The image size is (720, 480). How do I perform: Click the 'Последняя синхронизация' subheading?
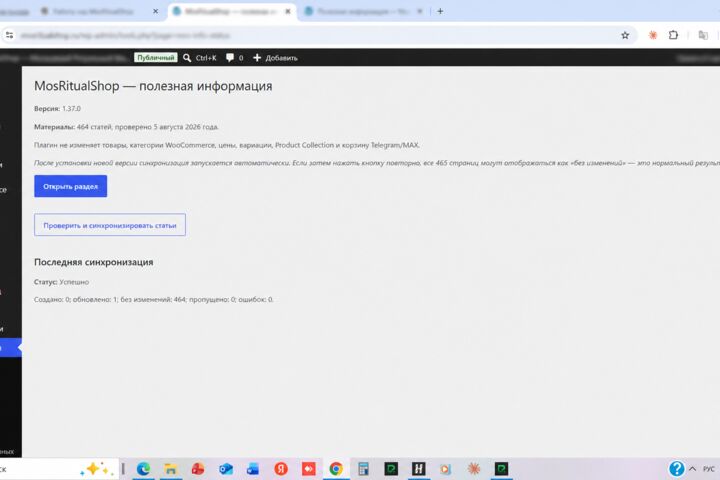click(x=94, y=262)
